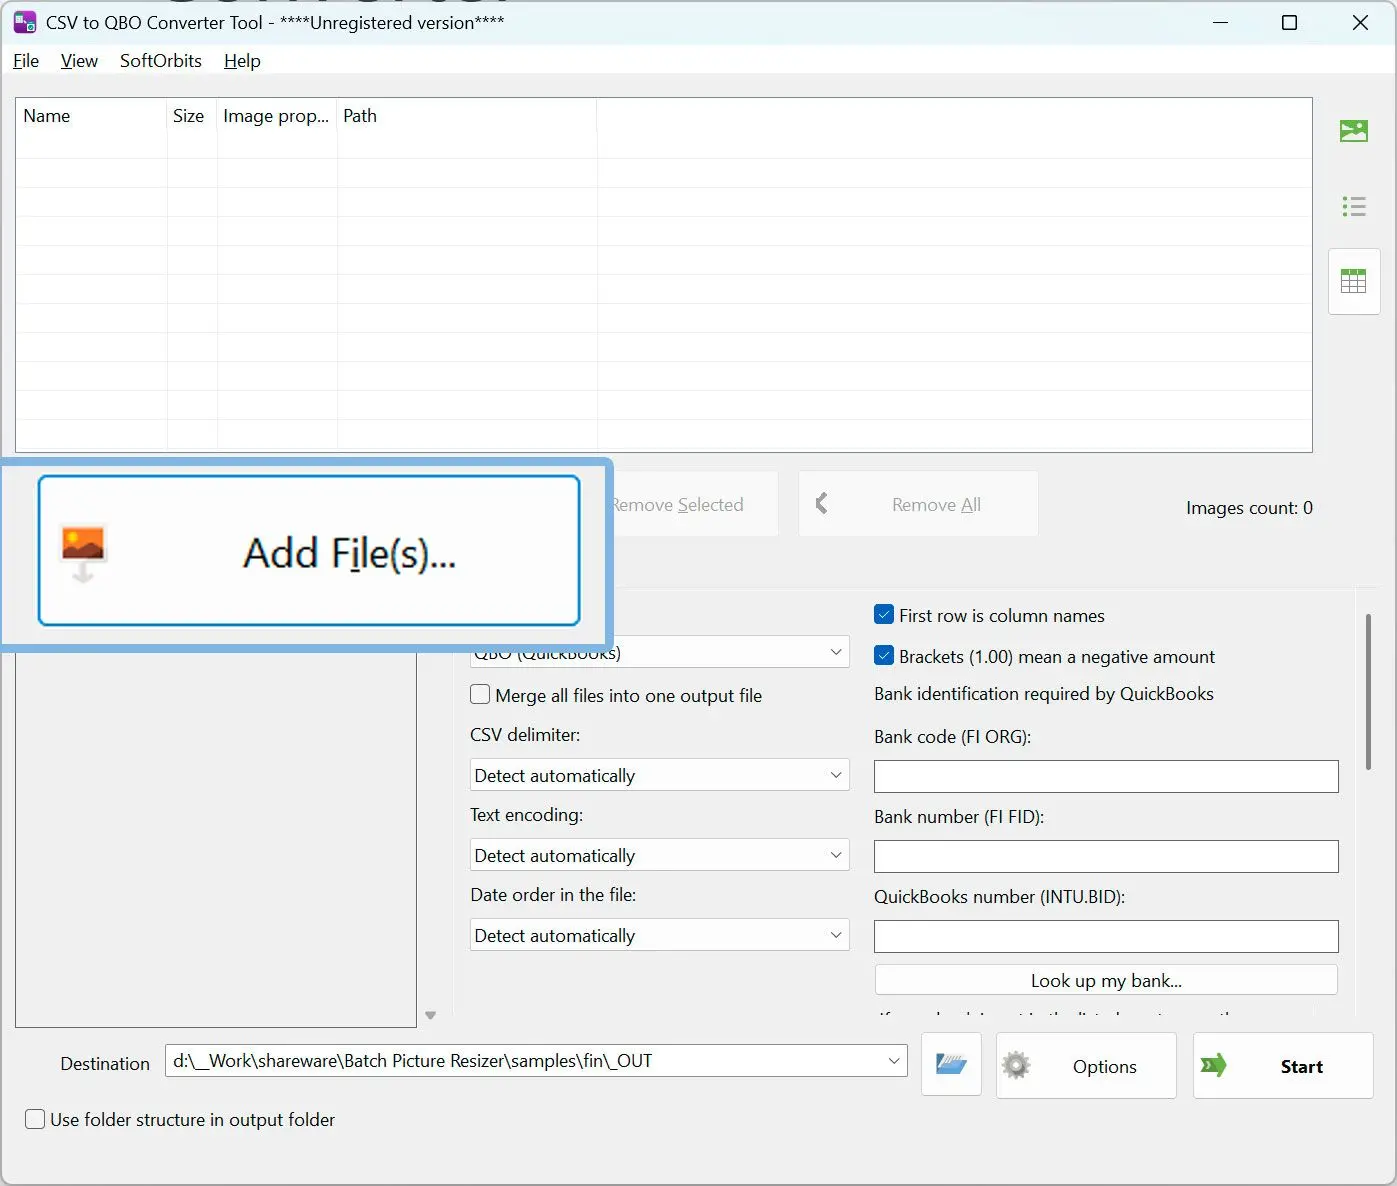Click the 'Date order in the file:' label
This screenshot has width=1397, height=1186.
[x=553, y=895]
